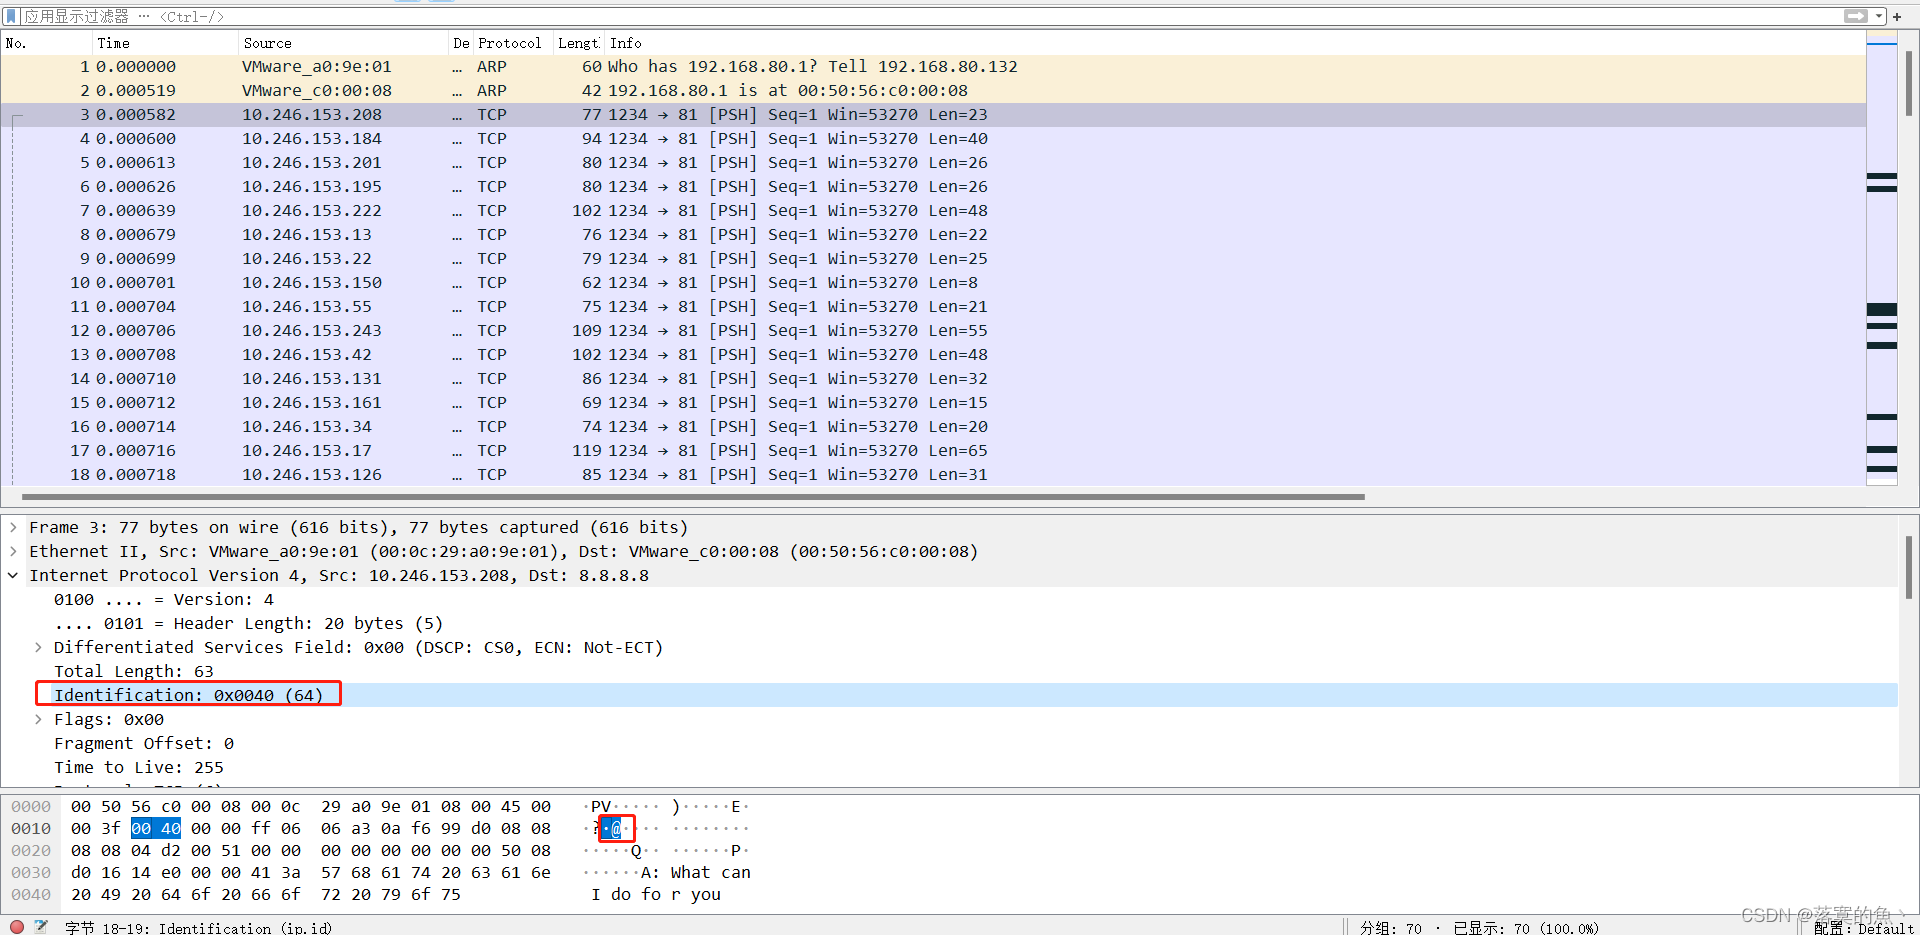Image resolution: width=1920 pixels, height=935 pixels.
Task: Select packet 11 from 10.246.153.55
Action: 933,307
